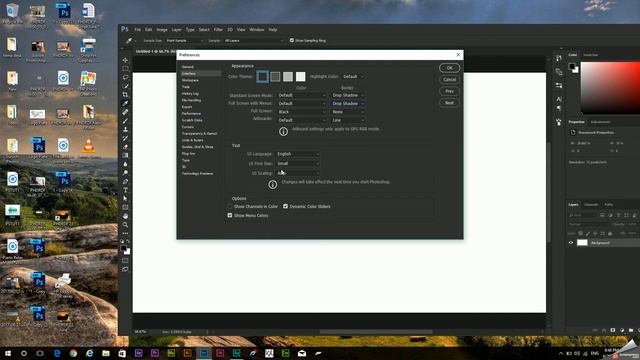
Task: Open Full Screen color dropdown set to Black
Action: [302, 112]
